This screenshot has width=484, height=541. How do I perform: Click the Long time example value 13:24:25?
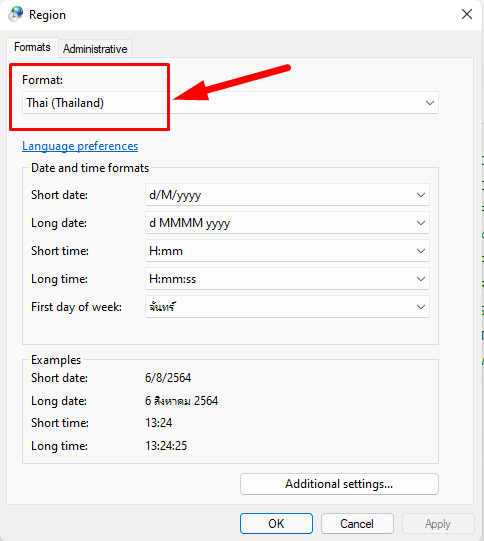[166, 446]
